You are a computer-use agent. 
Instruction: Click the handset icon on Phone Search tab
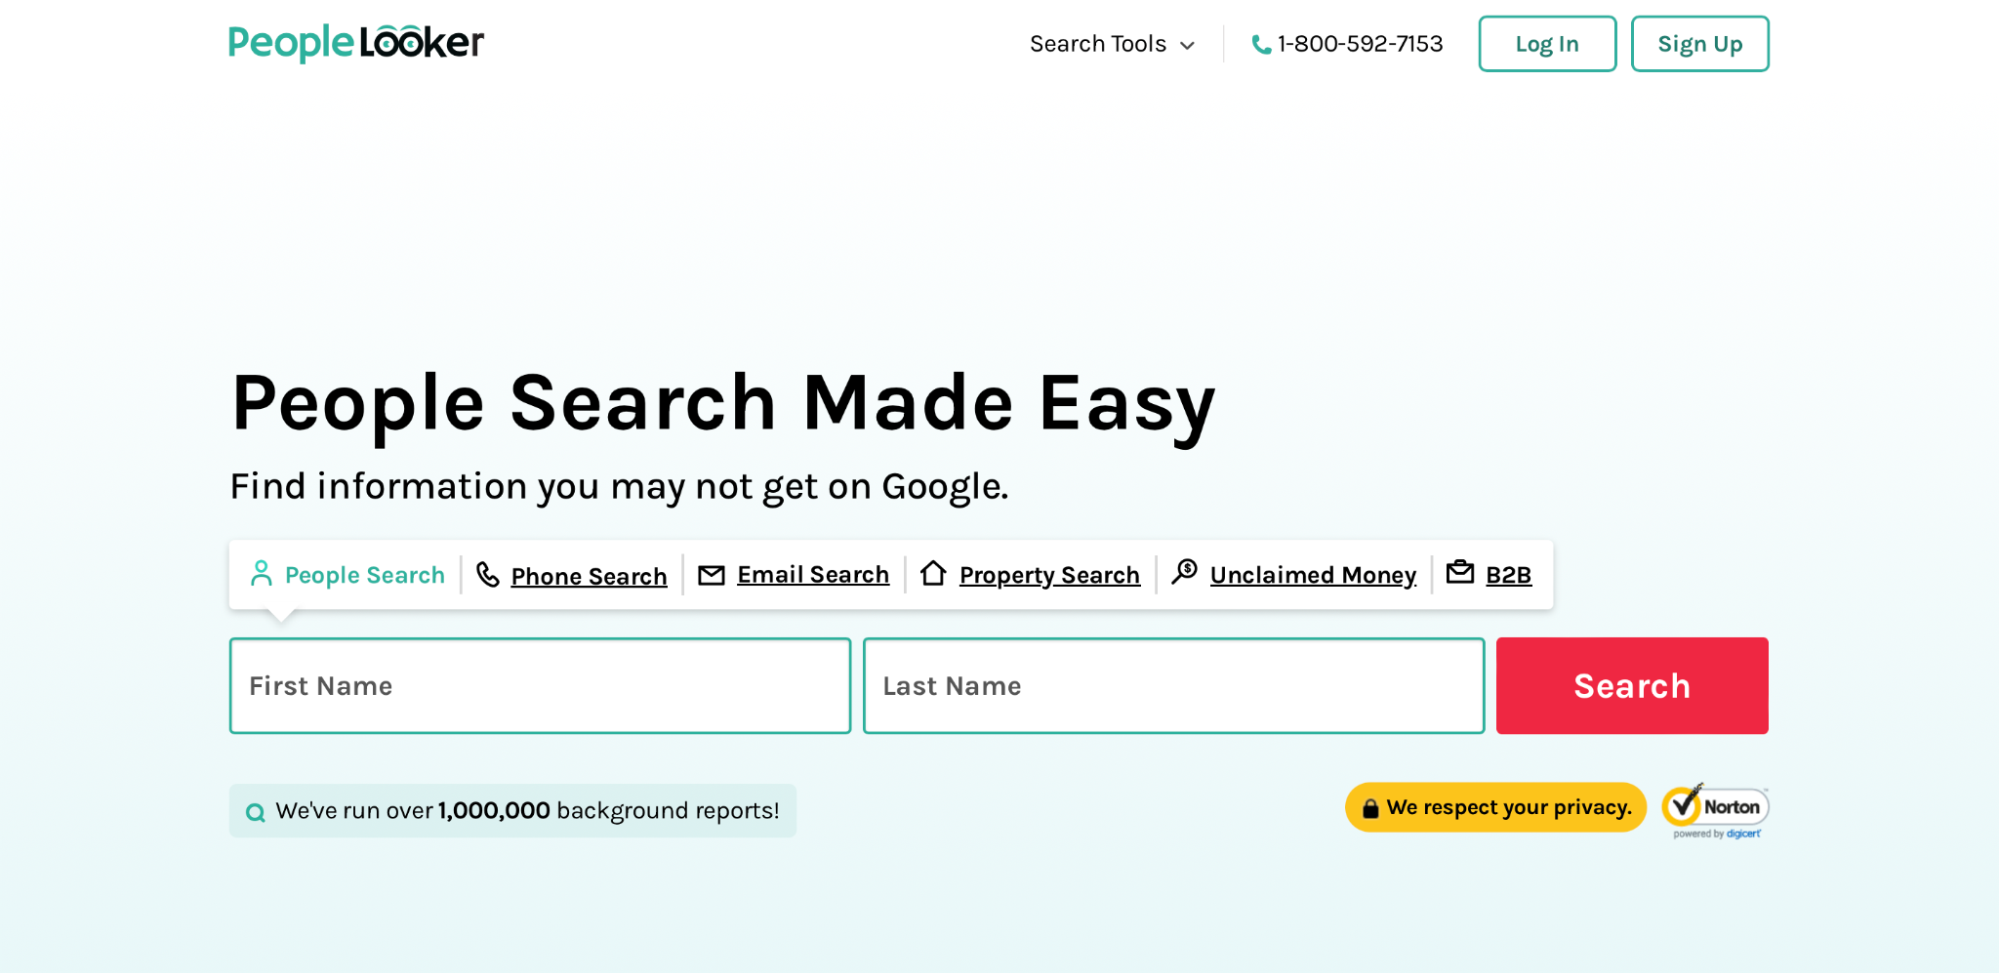click(x=488, y=574)
